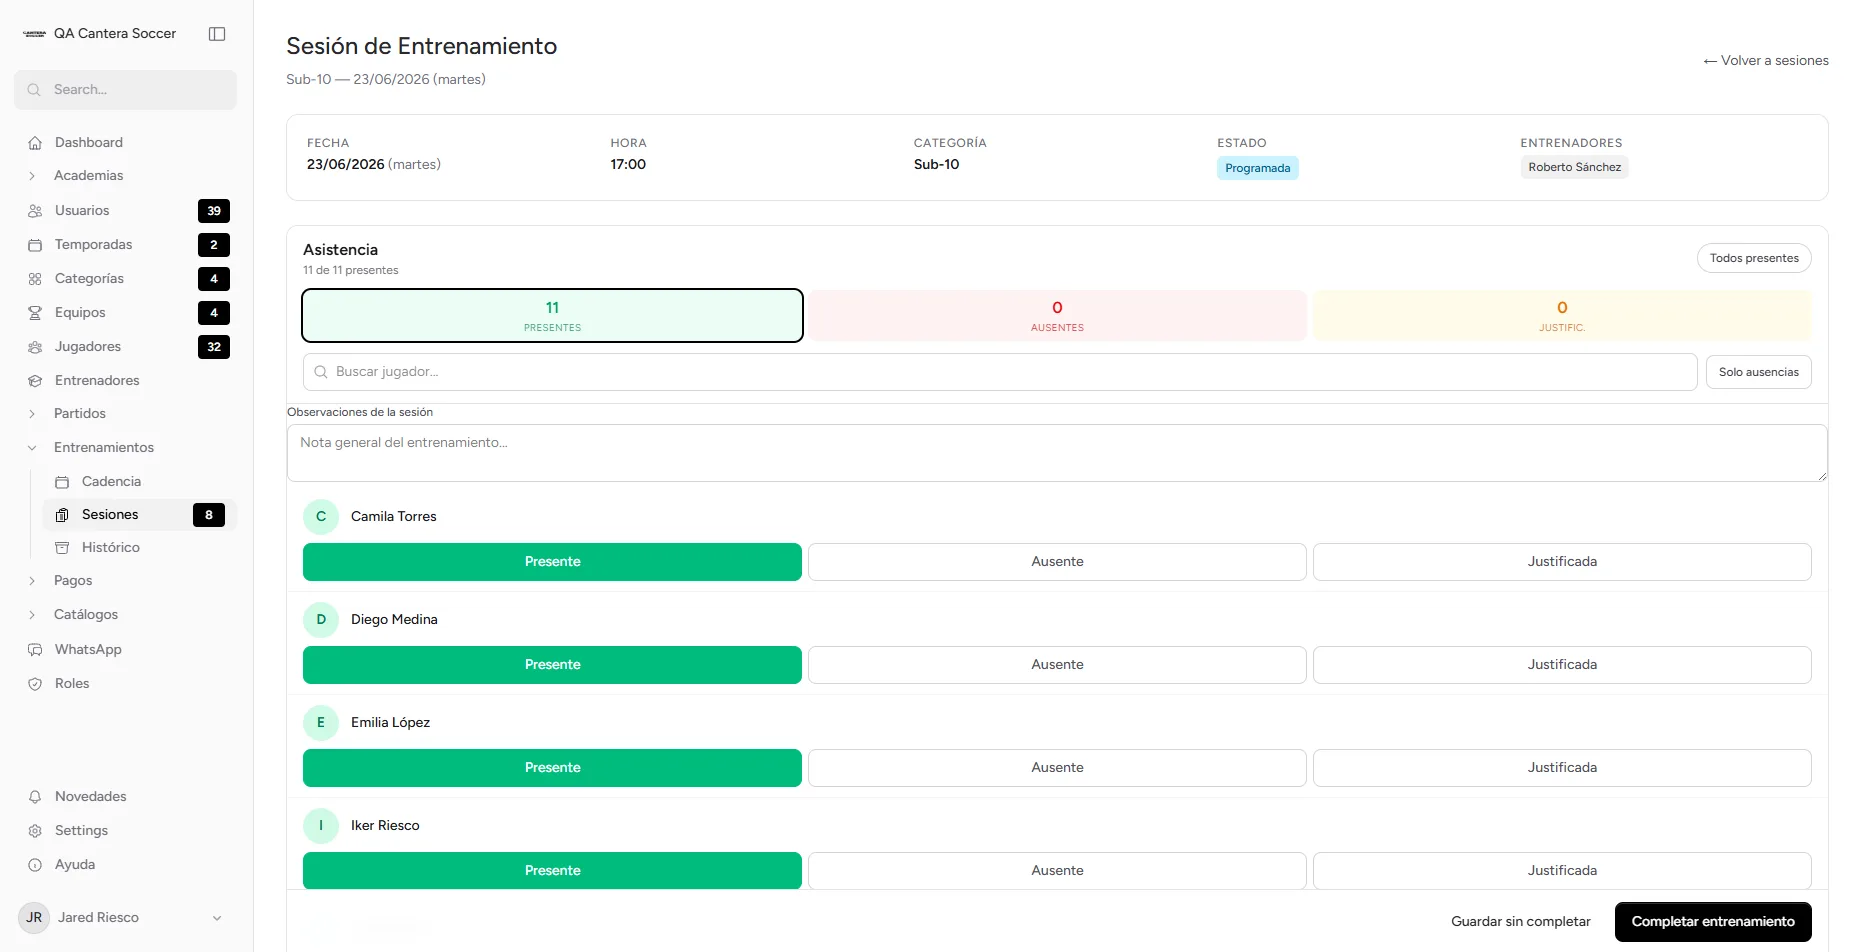Click the Equipos trophy icon
1860x952 pixels.
[x=35, y=313]
